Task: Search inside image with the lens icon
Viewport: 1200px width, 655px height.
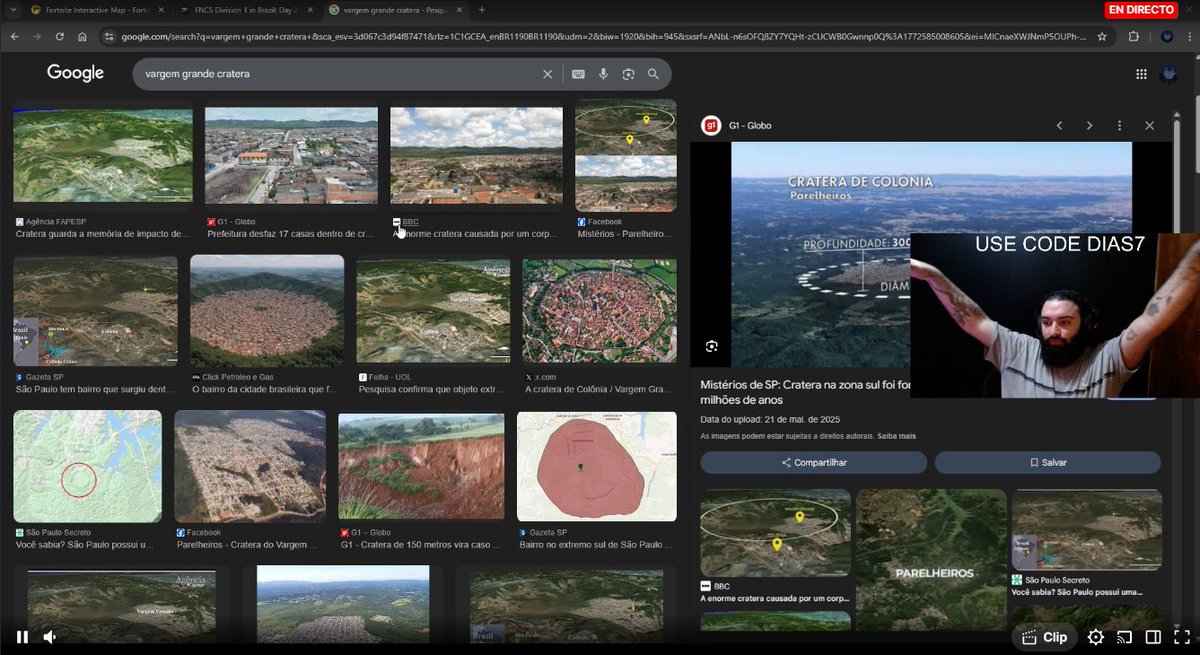Action: click(x=712, y=346)
